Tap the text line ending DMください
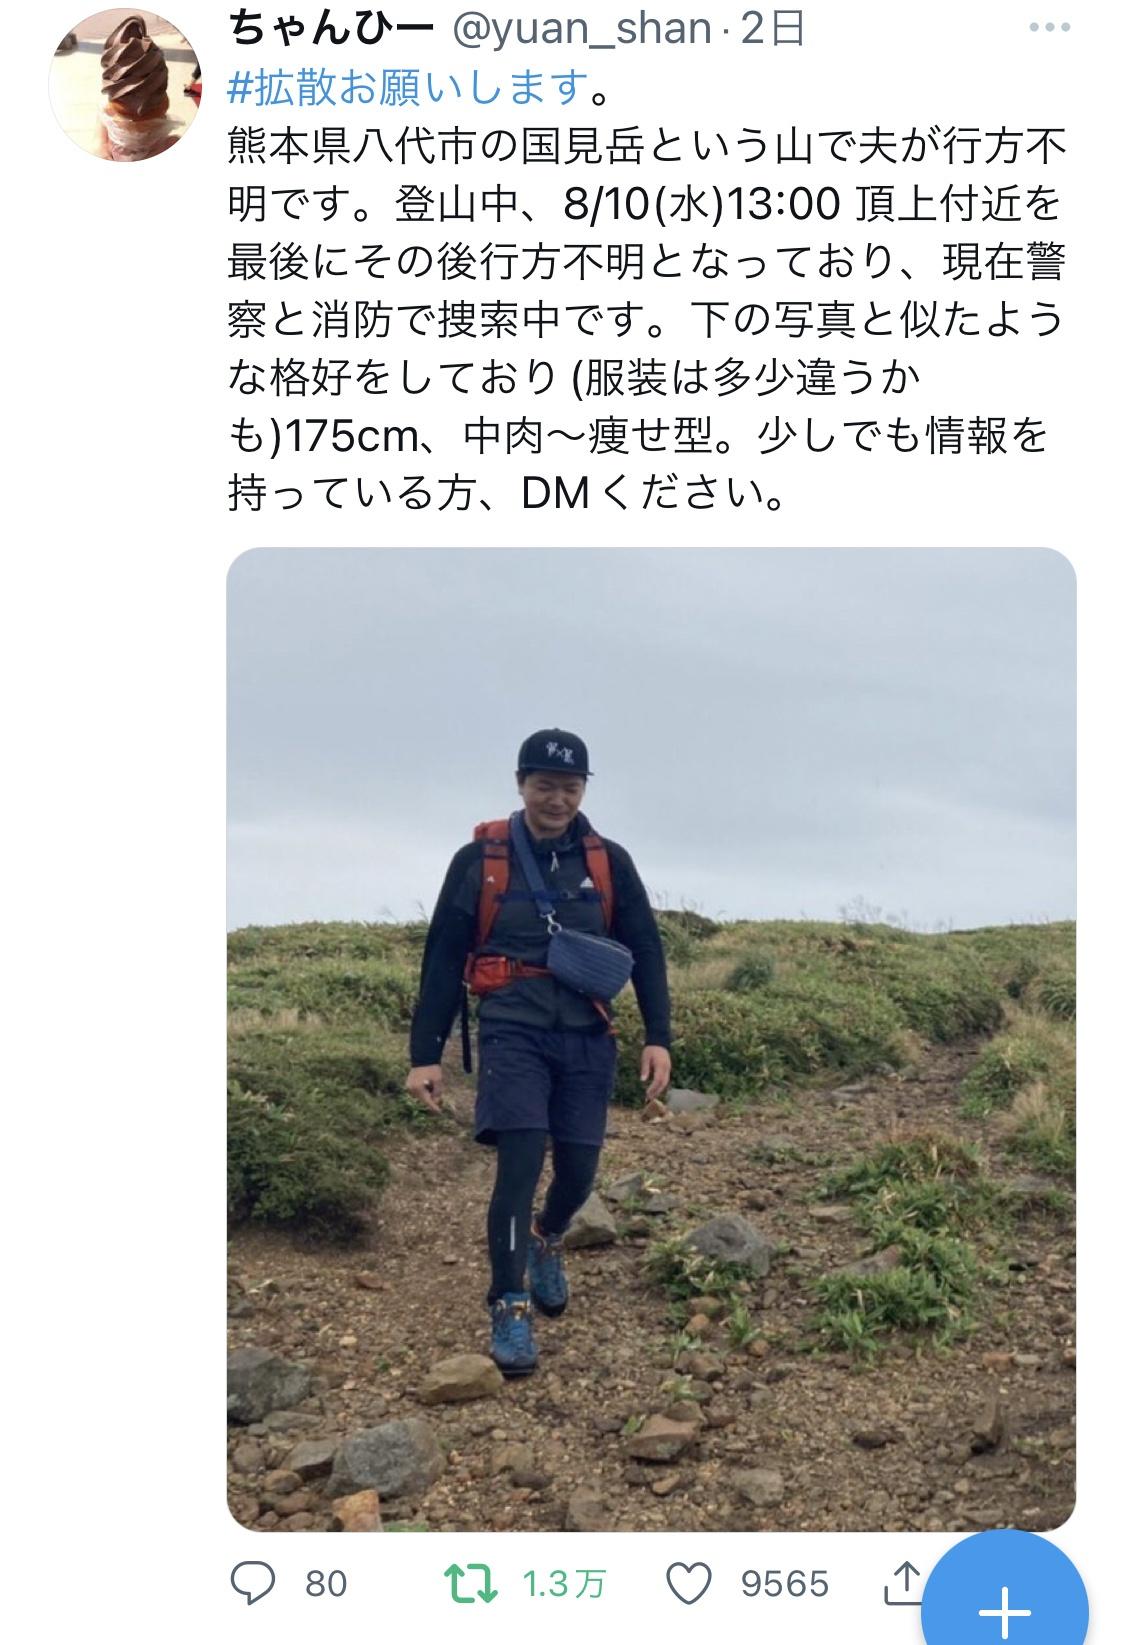 tap(506, 493)
